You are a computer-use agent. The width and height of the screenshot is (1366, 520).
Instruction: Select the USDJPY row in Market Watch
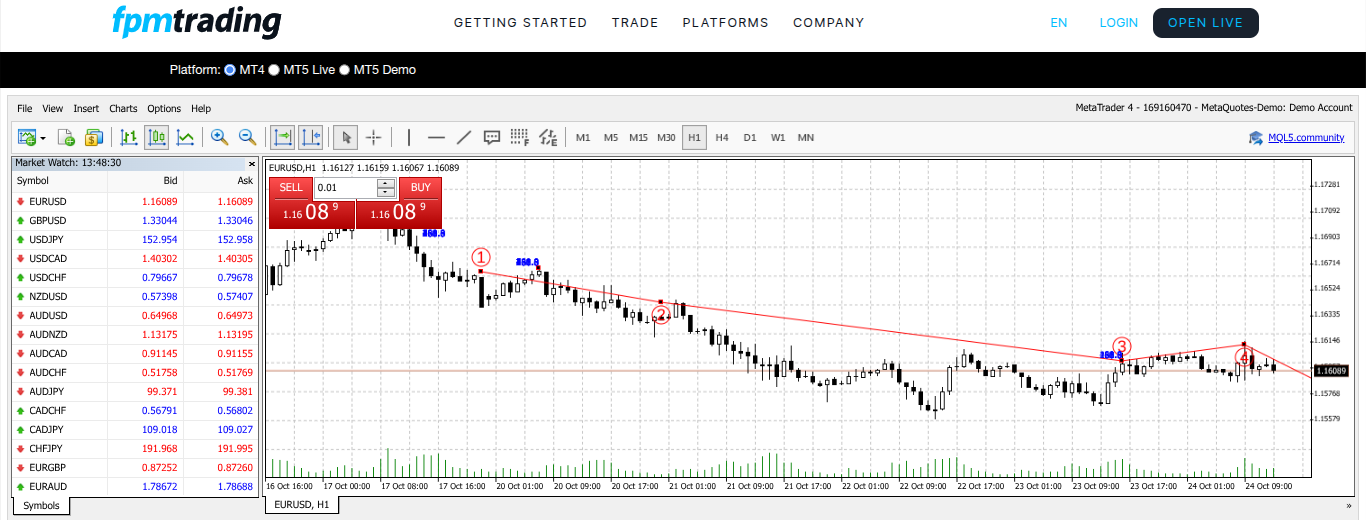[x=135, y=239]
